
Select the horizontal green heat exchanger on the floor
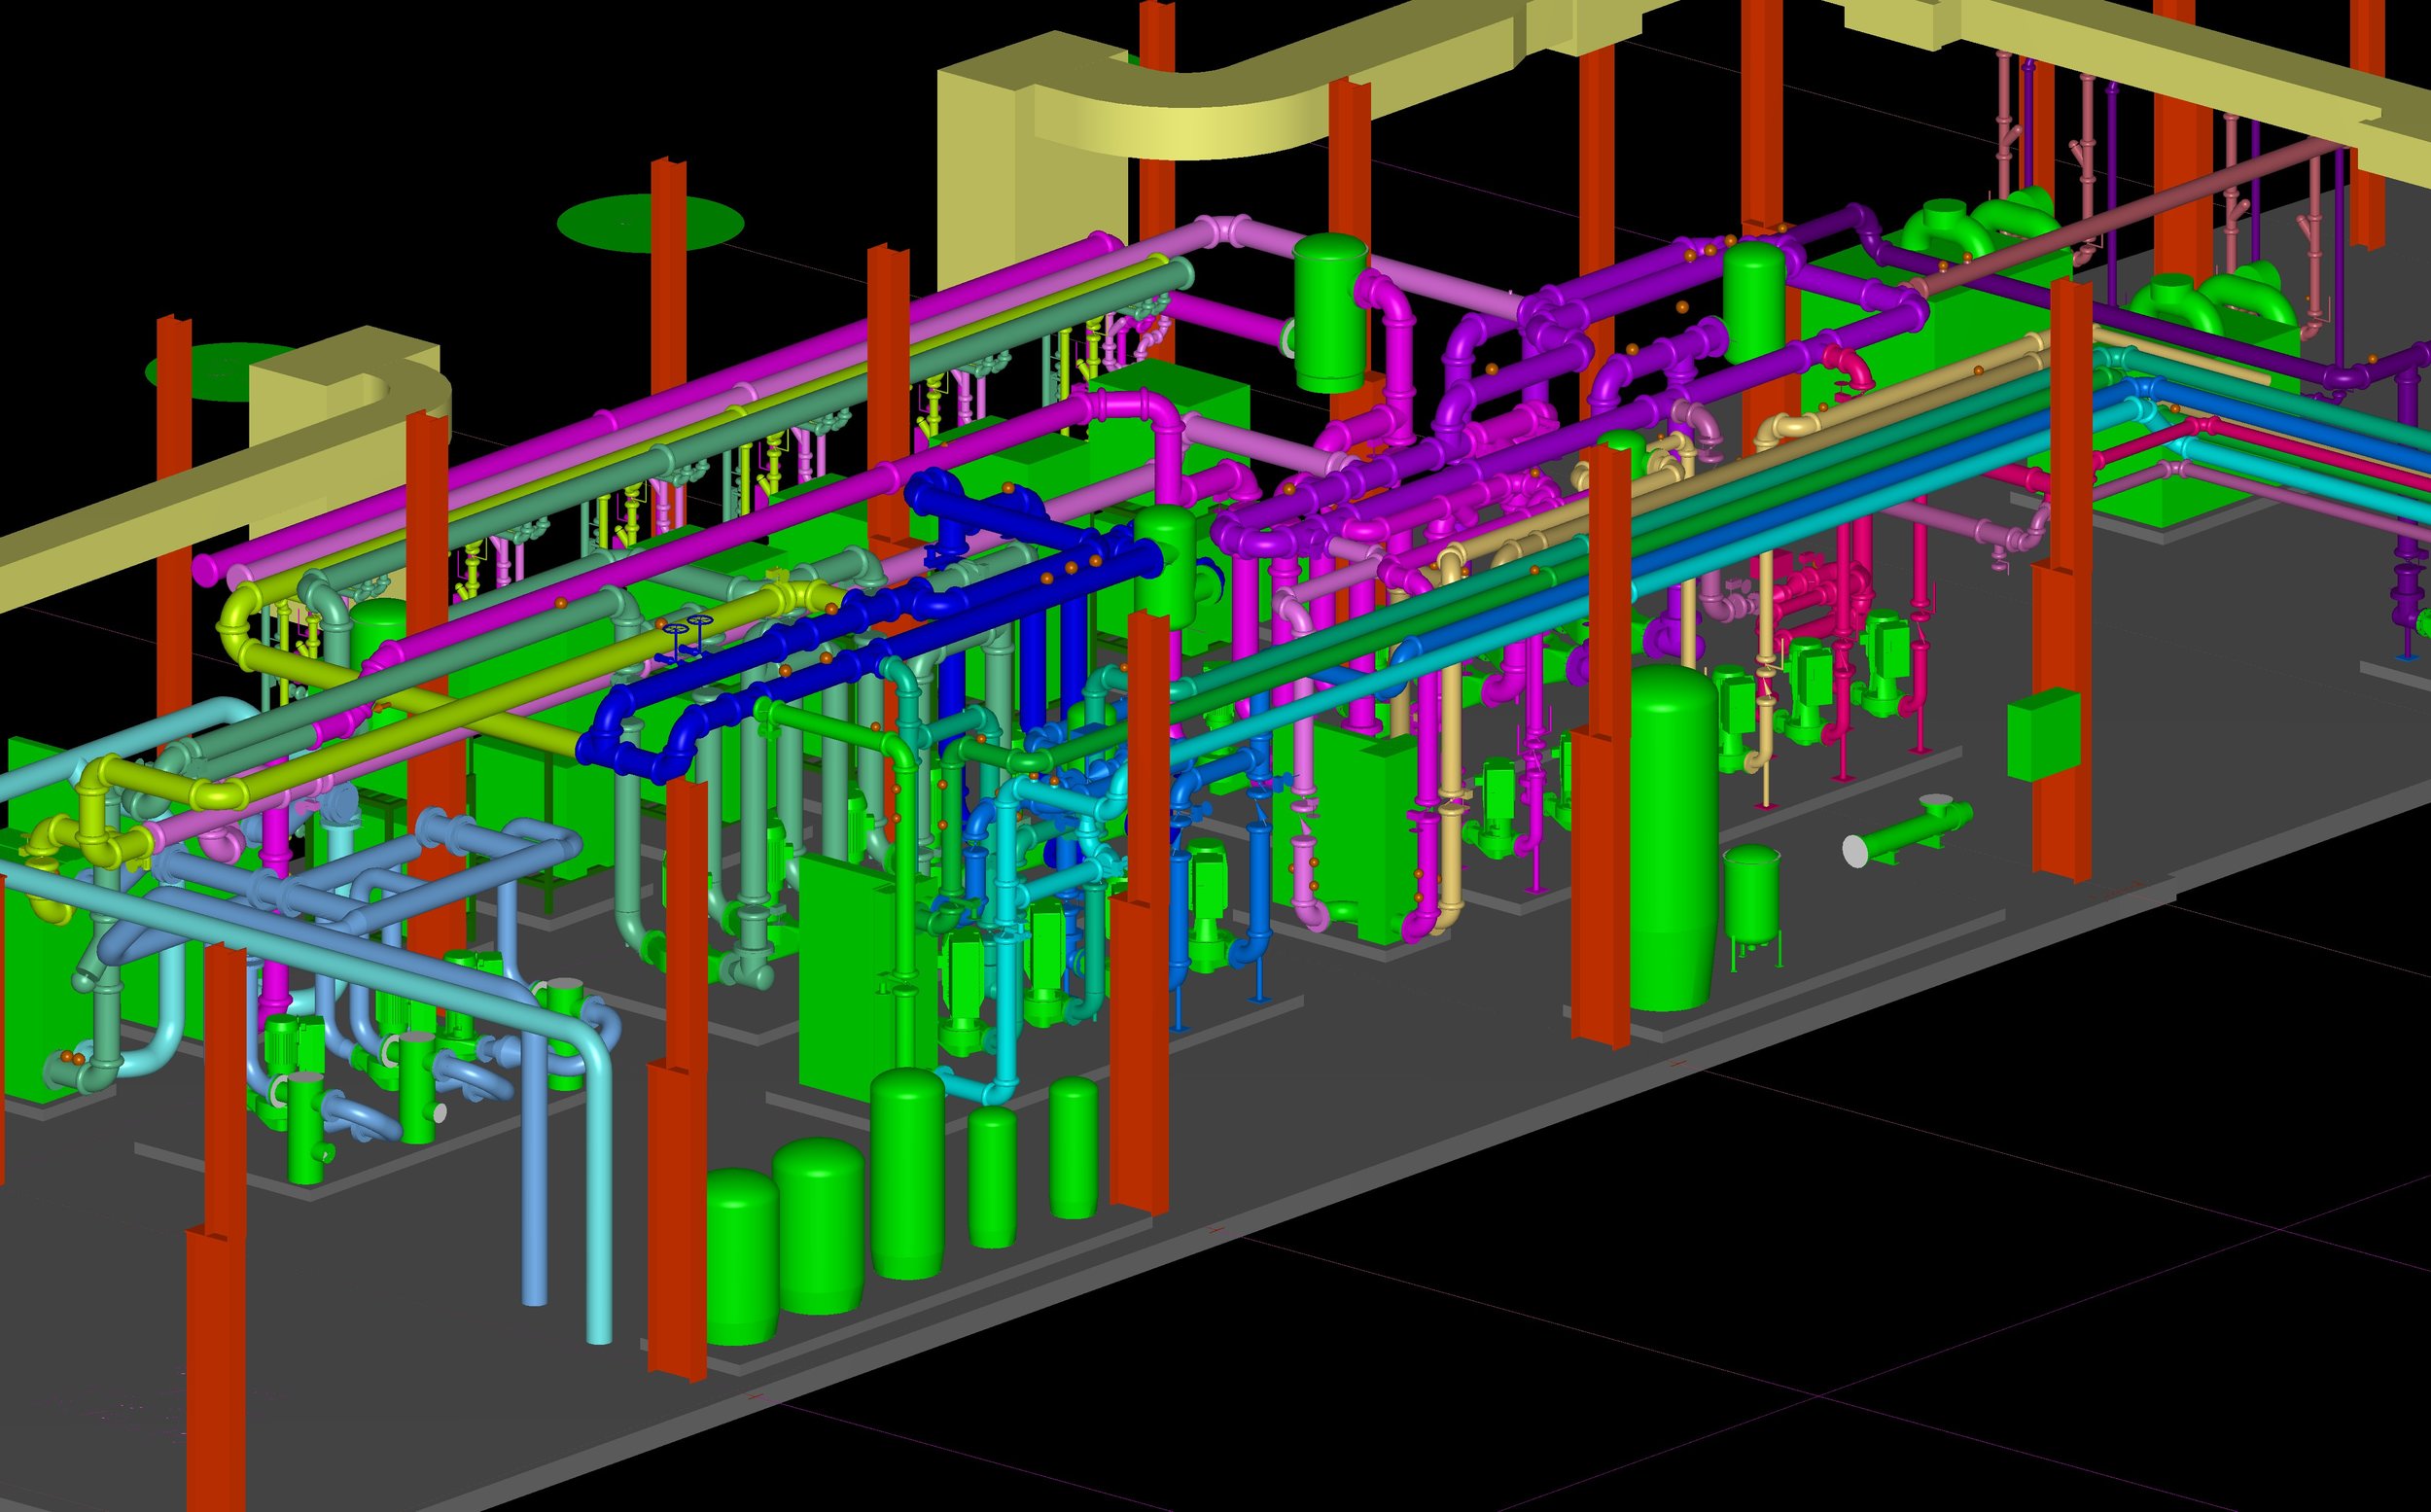click(1908, 831)
